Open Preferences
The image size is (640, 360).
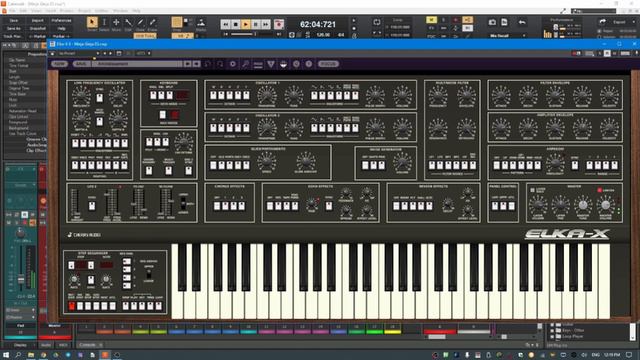[61, 20]
